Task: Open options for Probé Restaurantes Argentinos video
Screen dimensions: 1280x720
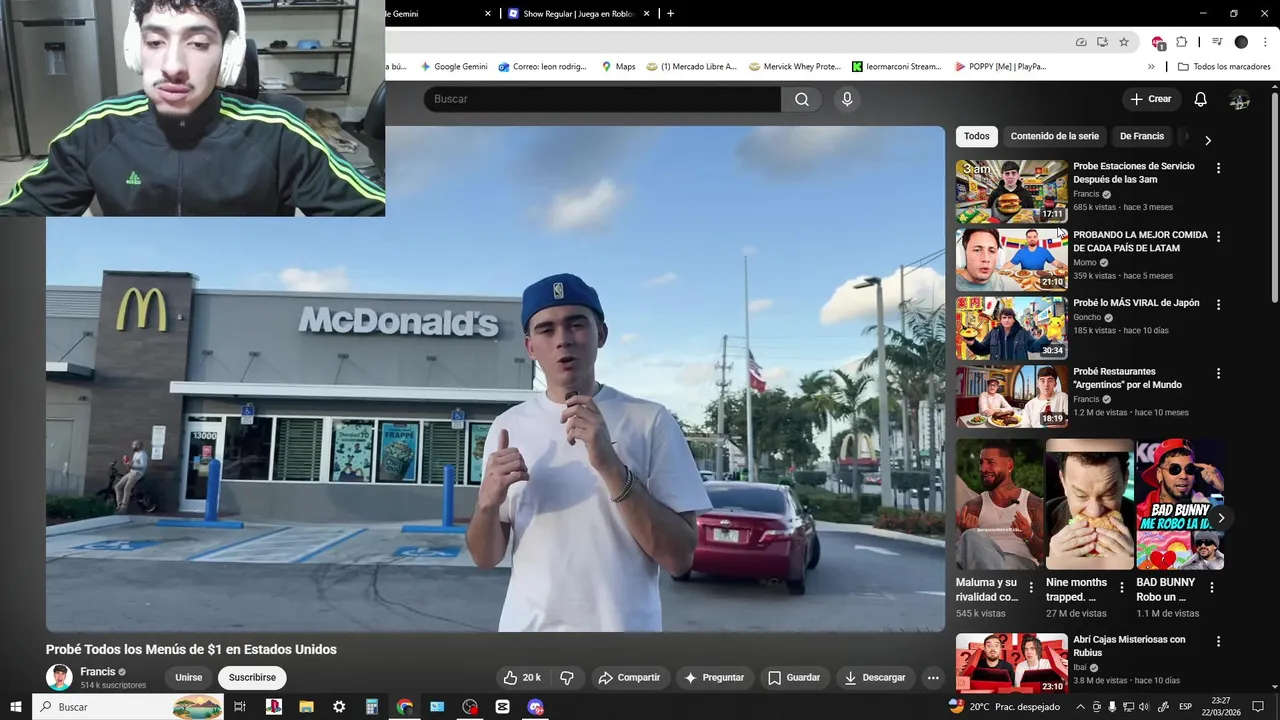Action: click(x=1218, y=373)
